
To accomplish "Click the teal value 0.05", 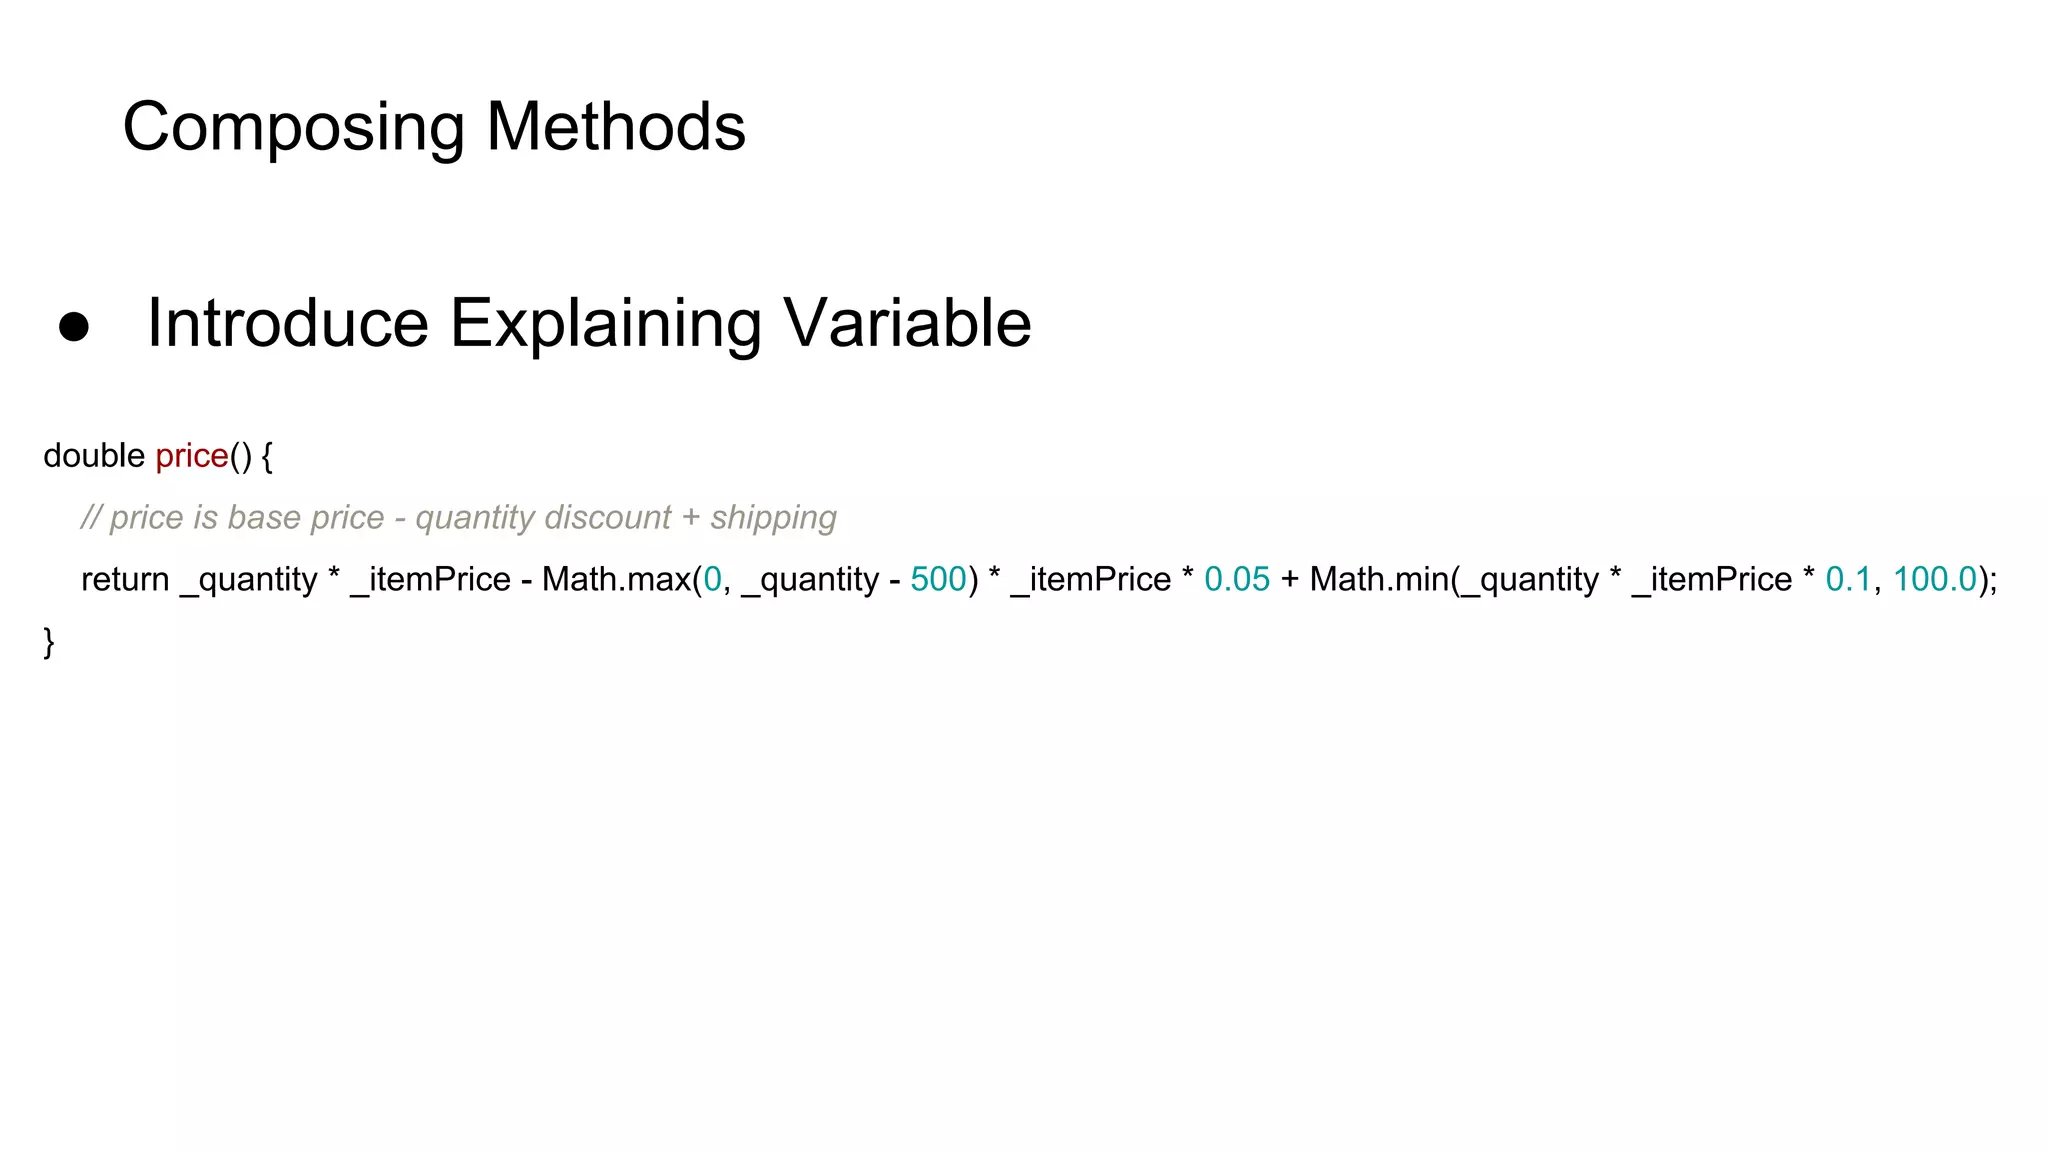I will 1236,580.
